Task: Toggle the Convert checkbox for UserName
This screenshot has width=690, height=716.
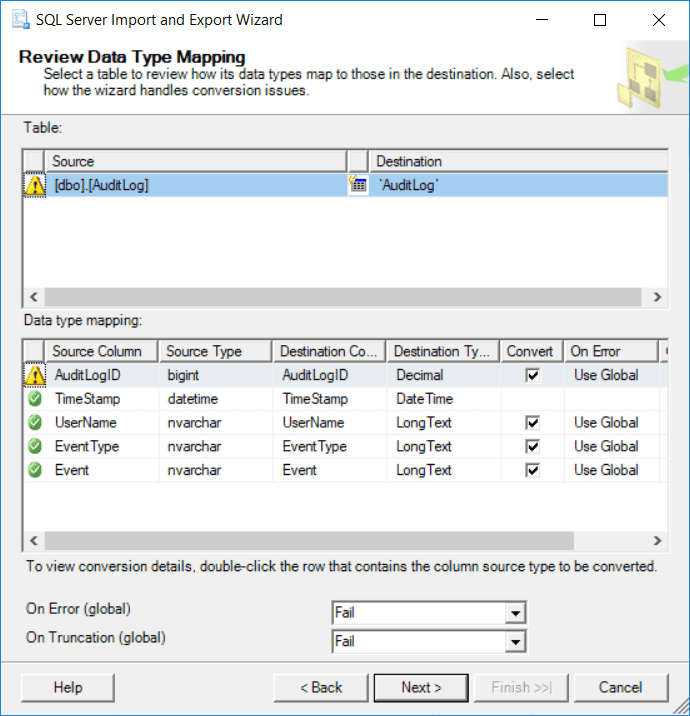Action: click(532, 422)
